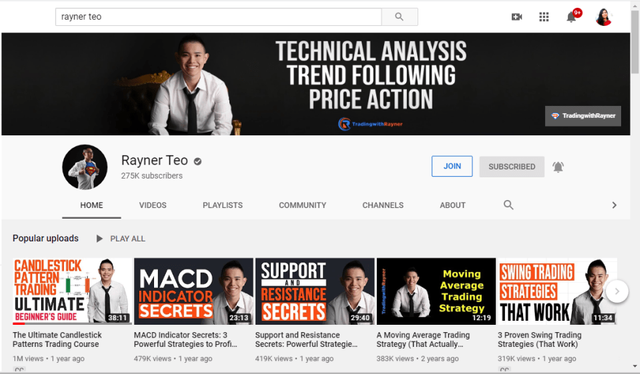Click the Technical Analysis channel banner

(315, 84)
